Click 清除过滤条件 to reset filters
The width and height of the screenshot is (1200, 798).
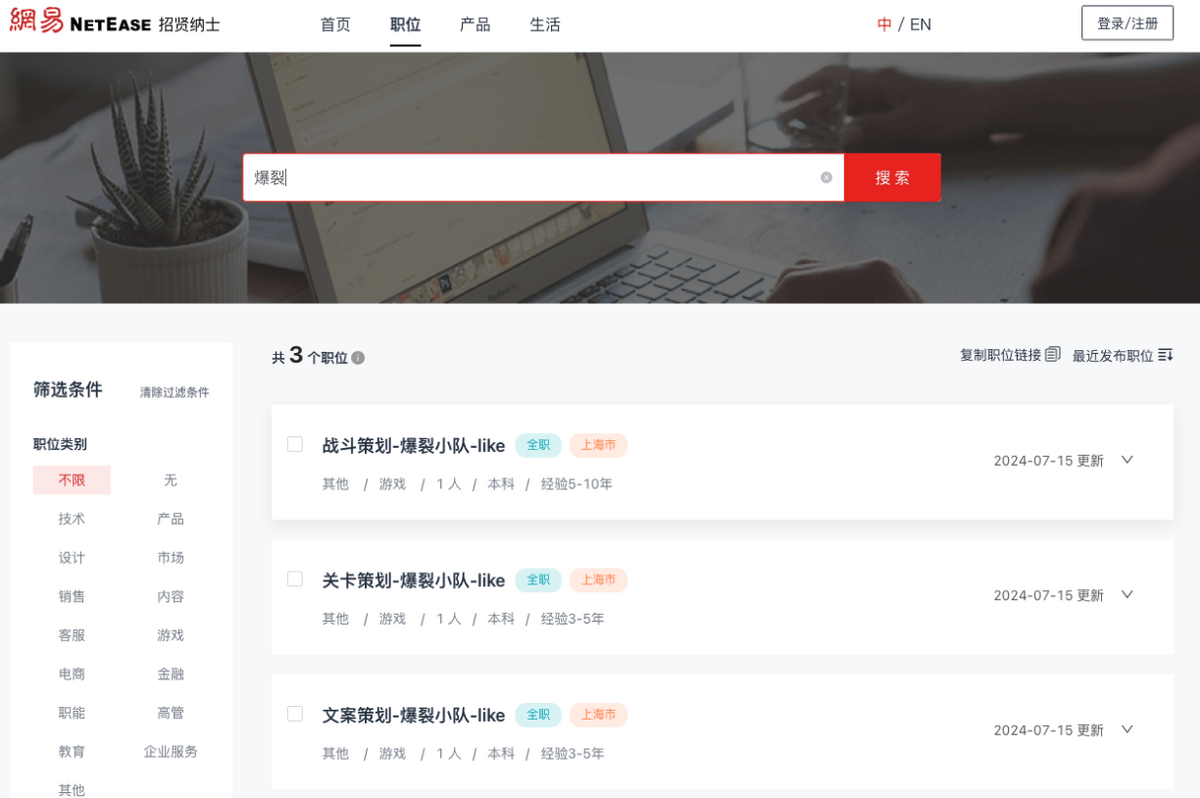[x=174, y=392]
